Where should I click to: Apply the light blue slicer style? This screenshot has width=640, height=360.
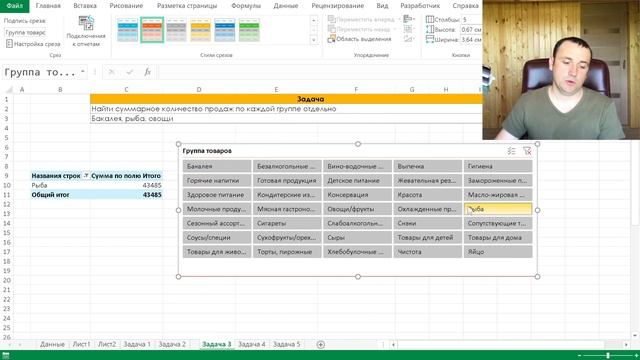pyautogui.click(x=128, y=30)
